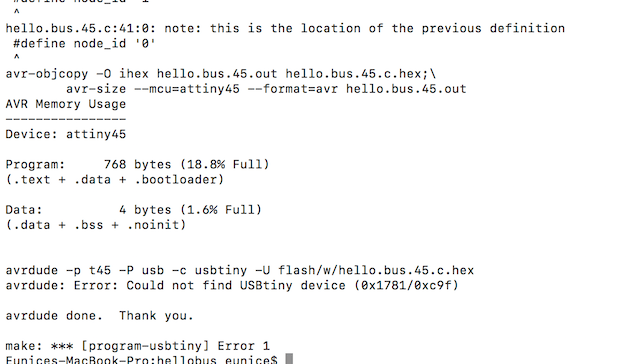Screen dimensions: 640x364
Task: Click the 'avr-size --mcu=attiny45' command line
Action: click(x=266, y=89)
